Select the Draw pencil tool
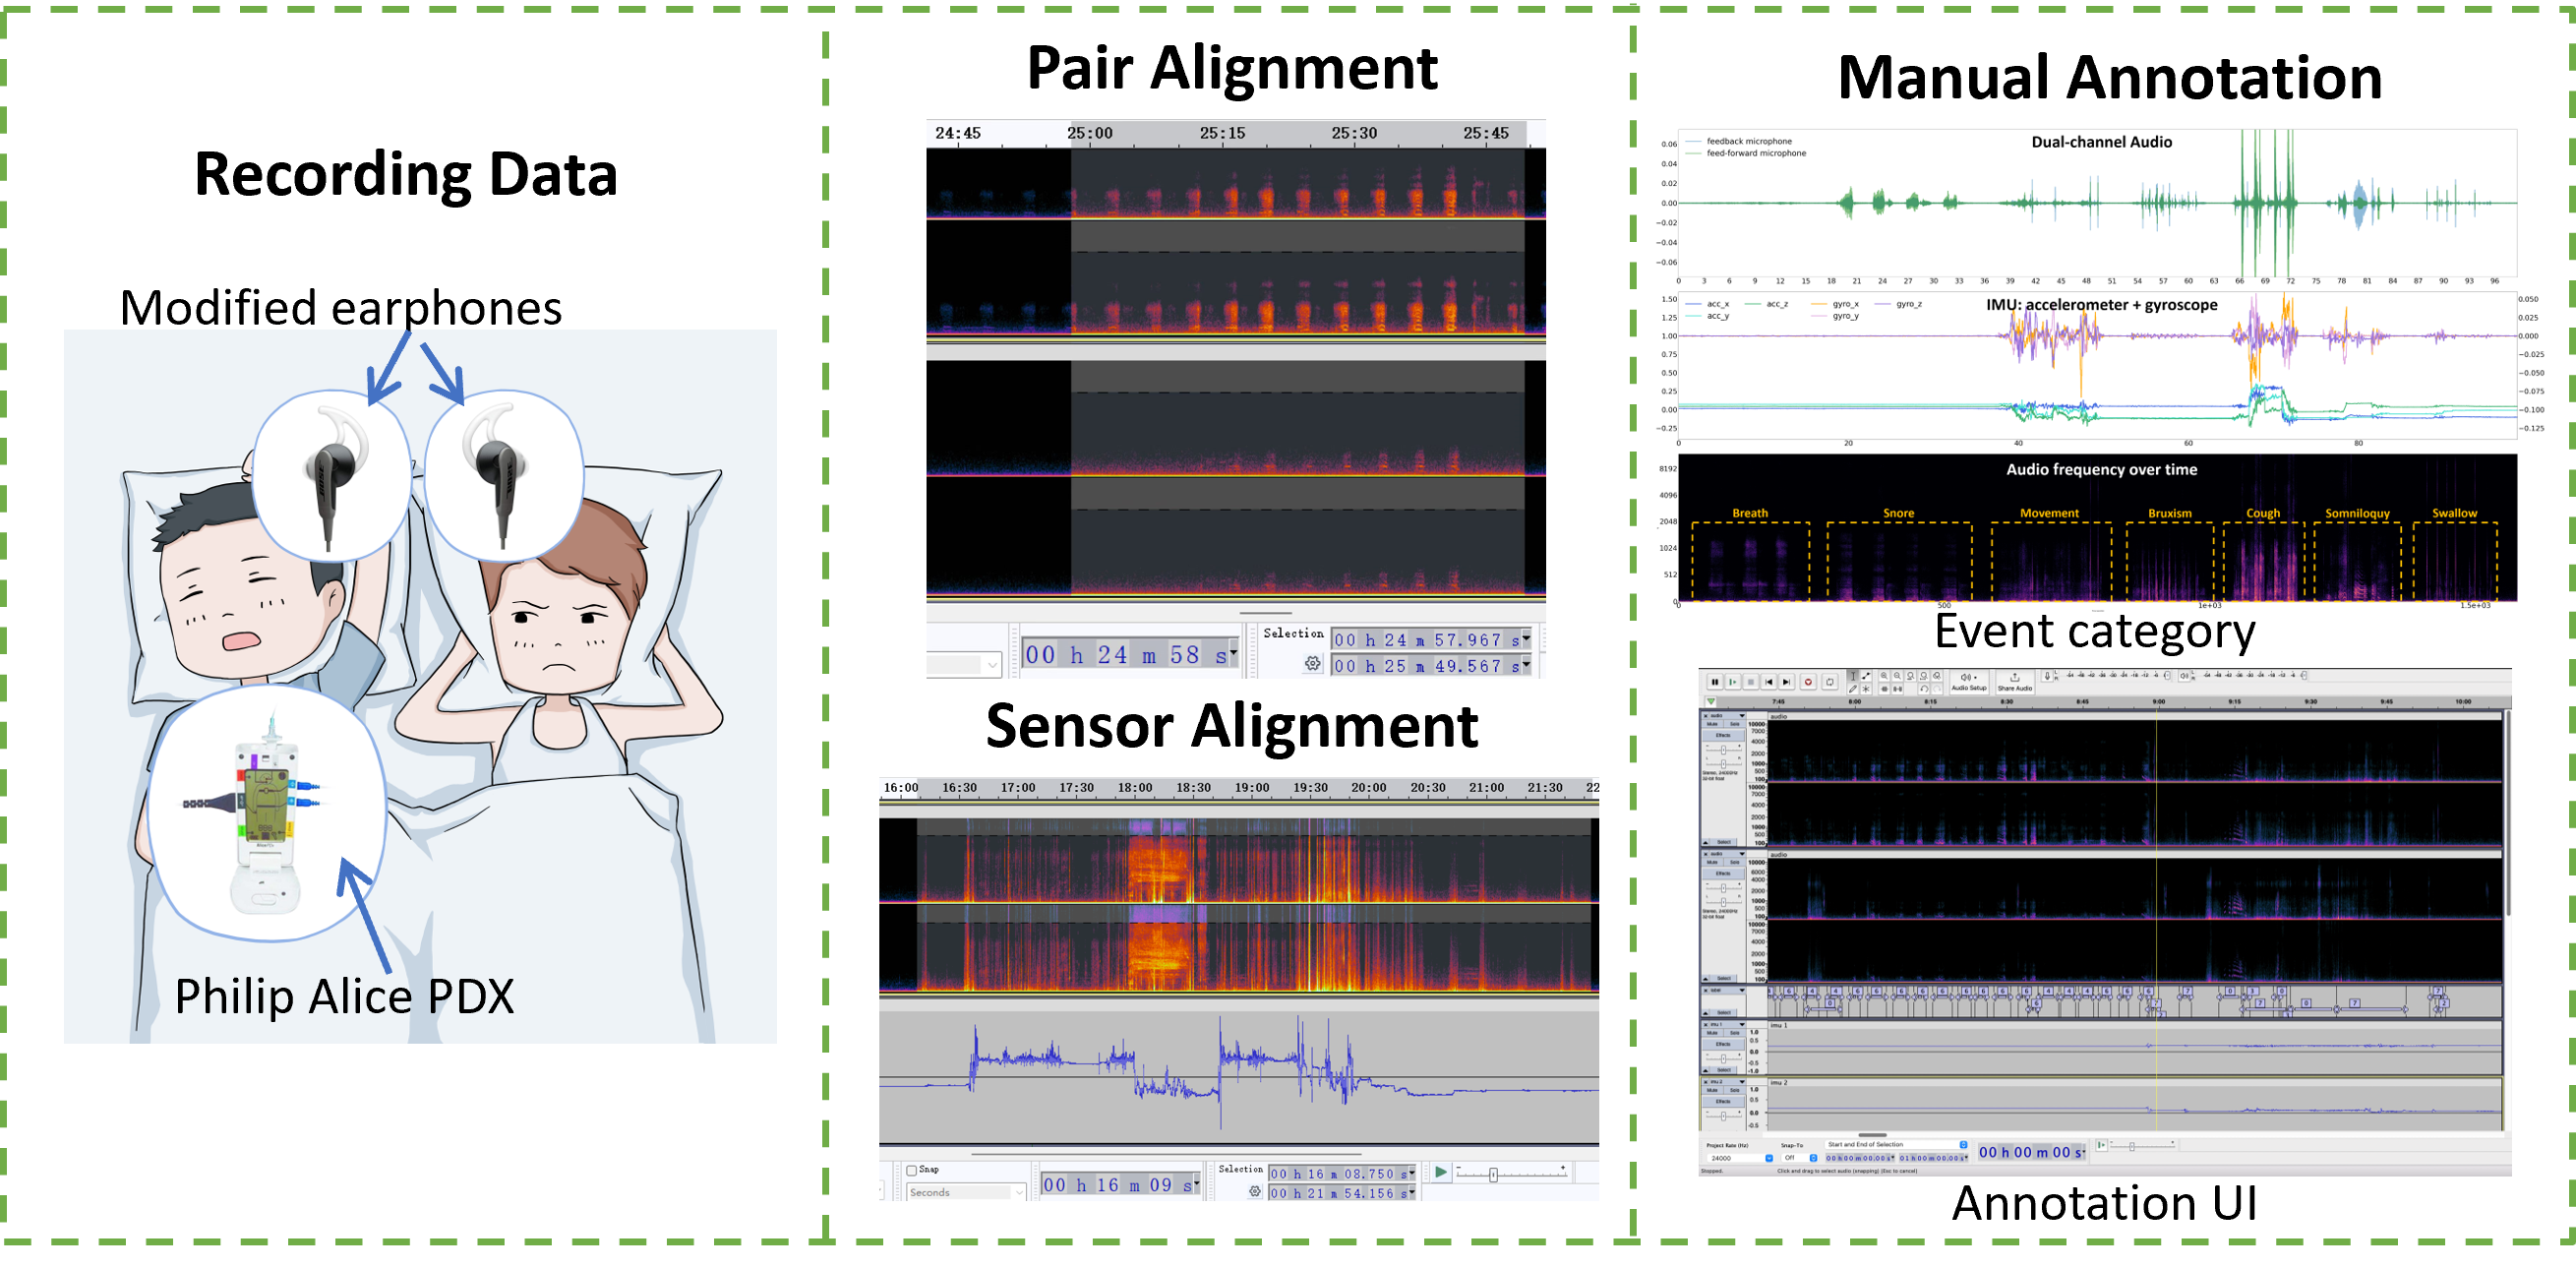Viewport: 2576px width, 1268px height. (1853, 689)
